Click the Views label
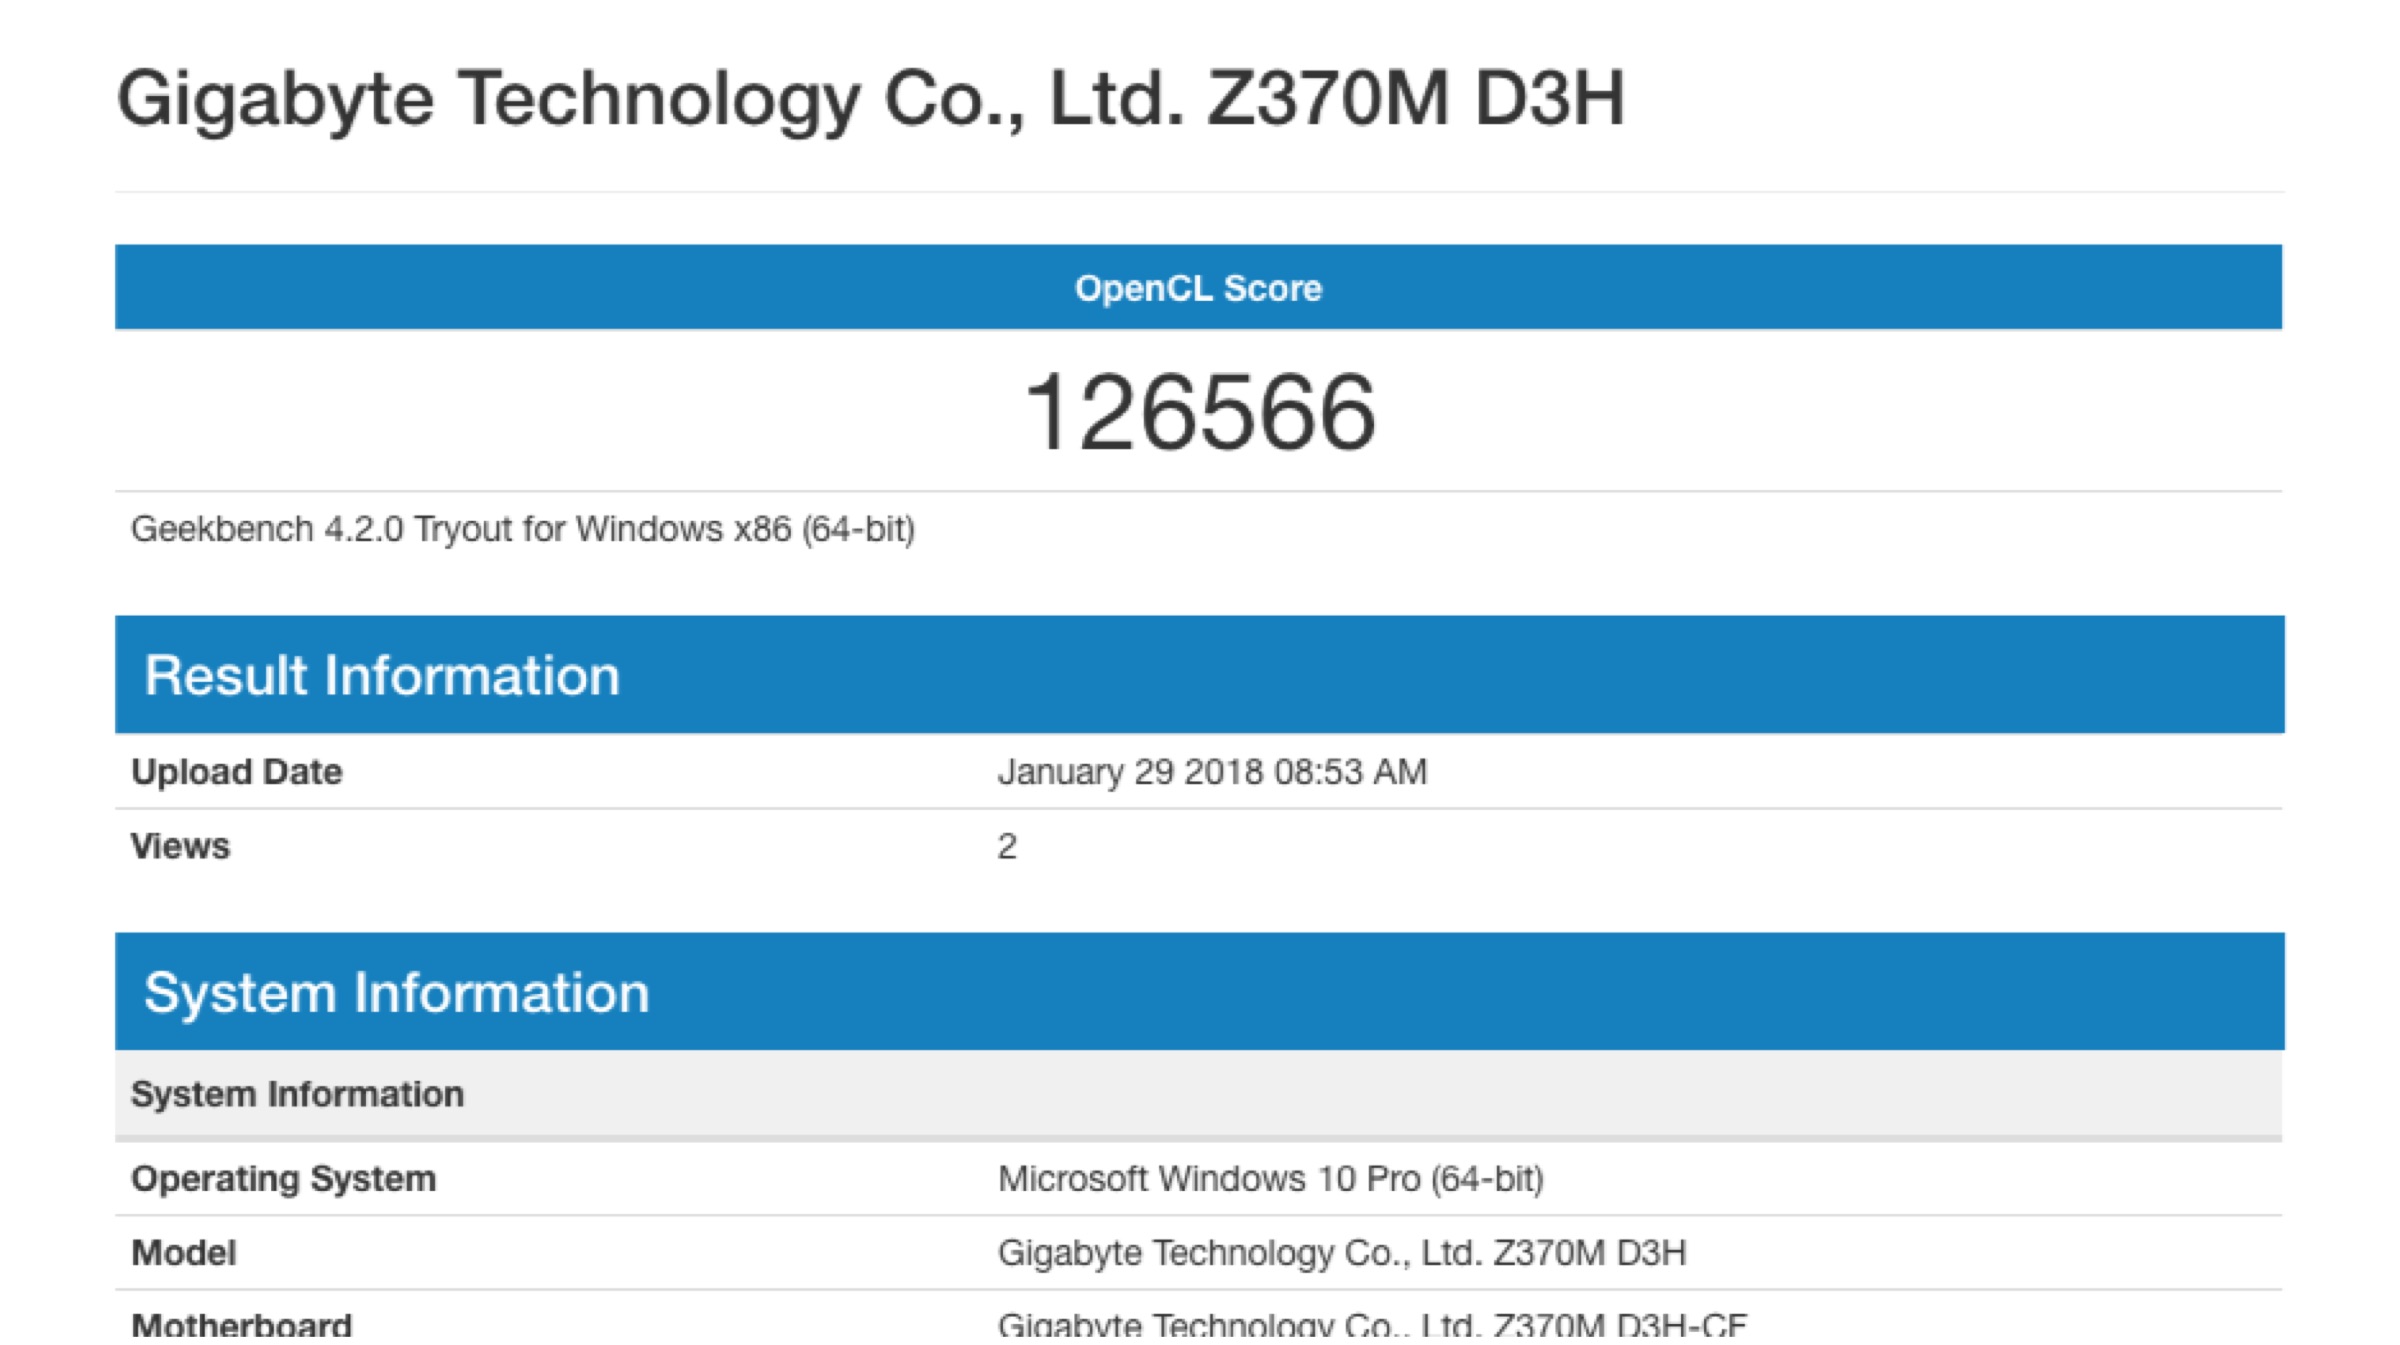2400x1345 pixels. [x=181, y=847]
